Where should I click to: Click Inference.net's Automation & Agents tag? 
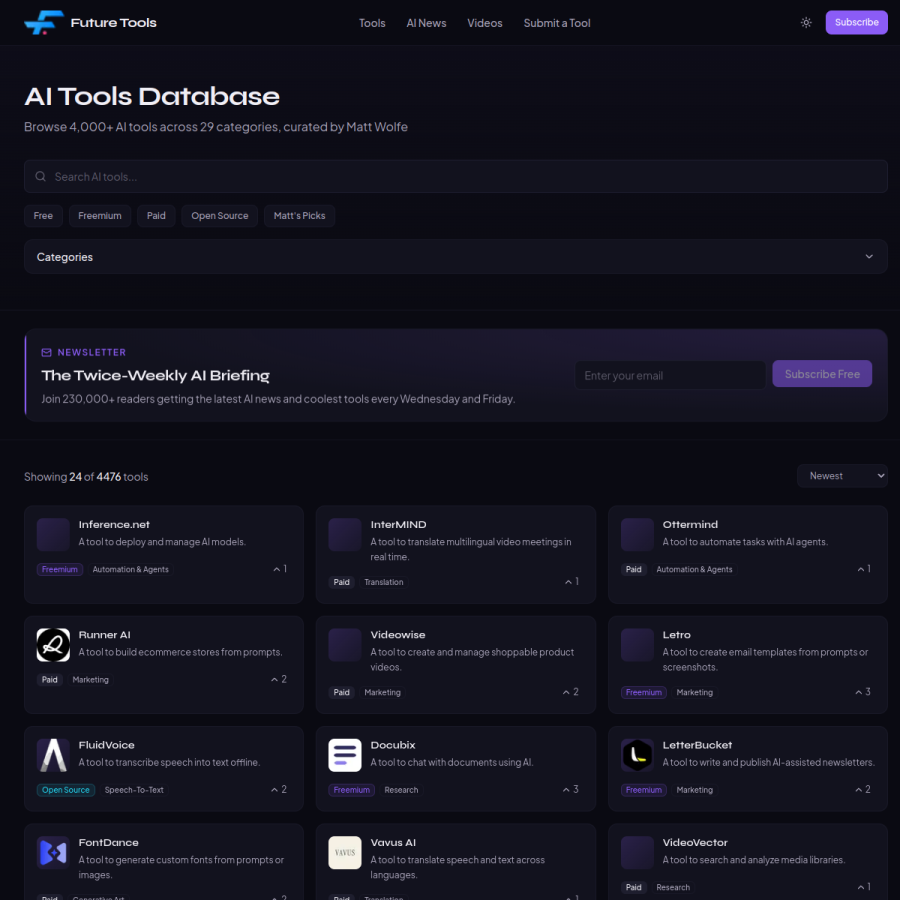(131, 569)
